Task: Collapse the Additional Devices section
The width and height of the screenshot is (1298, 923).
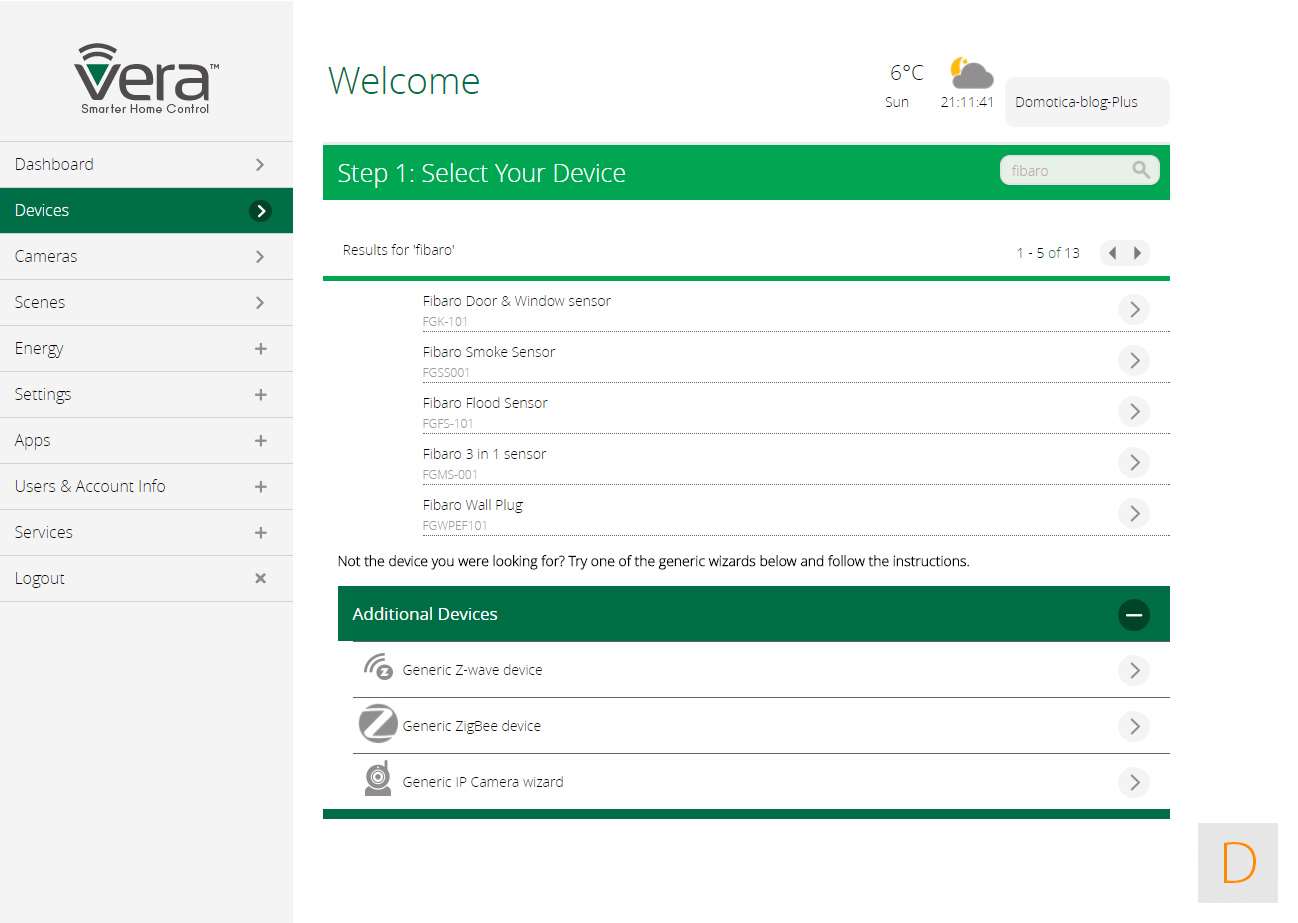Action: tap(1133, 614)
